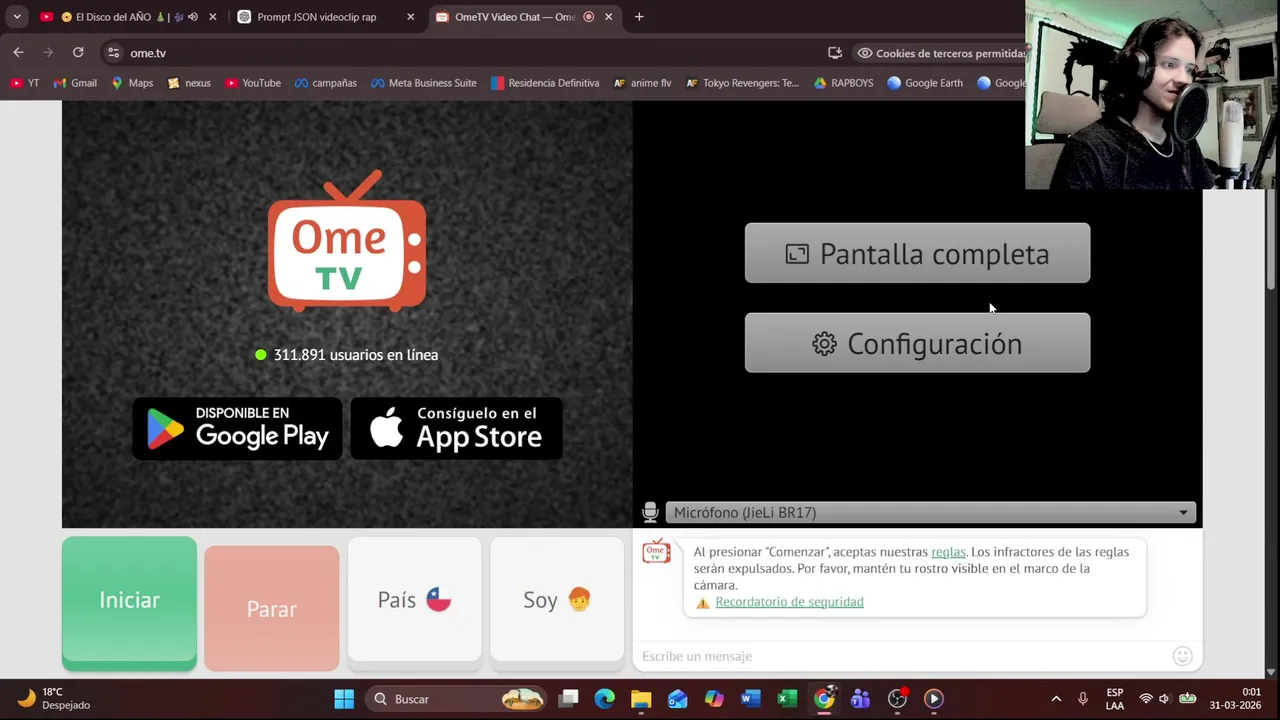The width and height of the screenshot is (1280, 720).
Task: Open Residencia Definitiva bookmark
Action: pos(545,83)
